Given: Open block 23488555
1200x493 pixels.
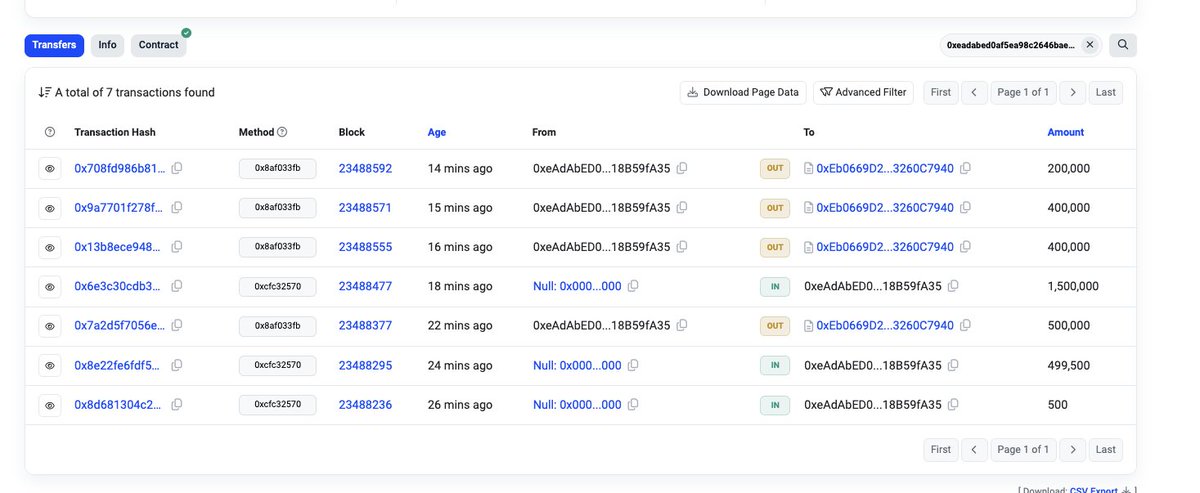Looking at the screenshot, I should 365,247.
